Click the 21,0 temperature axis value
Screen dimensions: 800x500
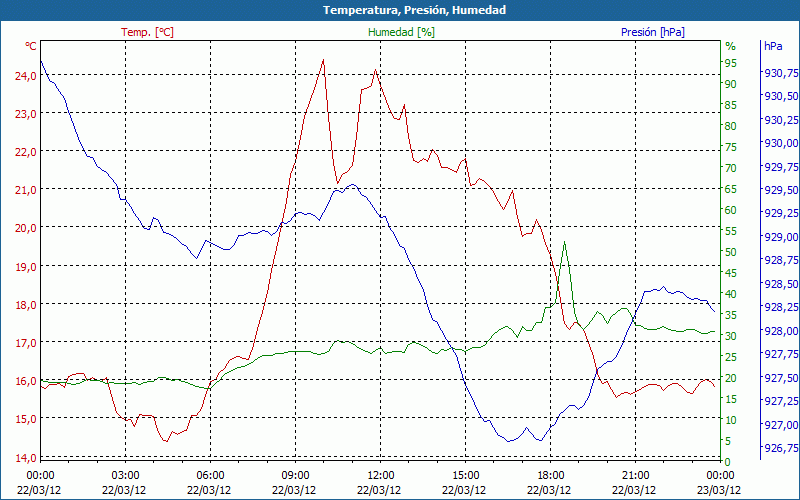point(26,190)
